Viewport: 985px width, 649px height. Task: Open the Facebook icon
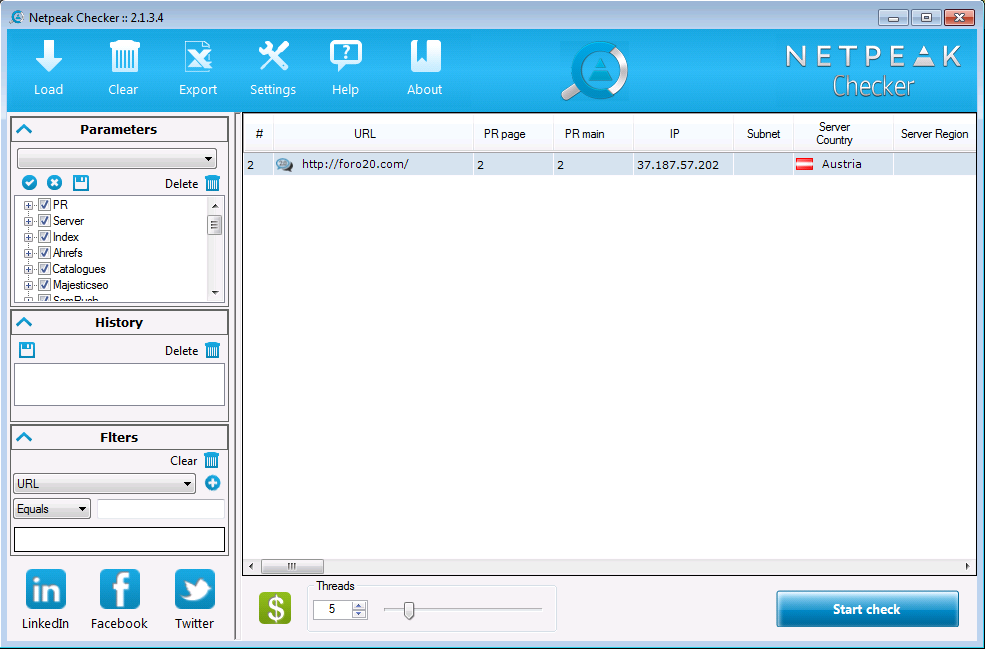(119, 589)
